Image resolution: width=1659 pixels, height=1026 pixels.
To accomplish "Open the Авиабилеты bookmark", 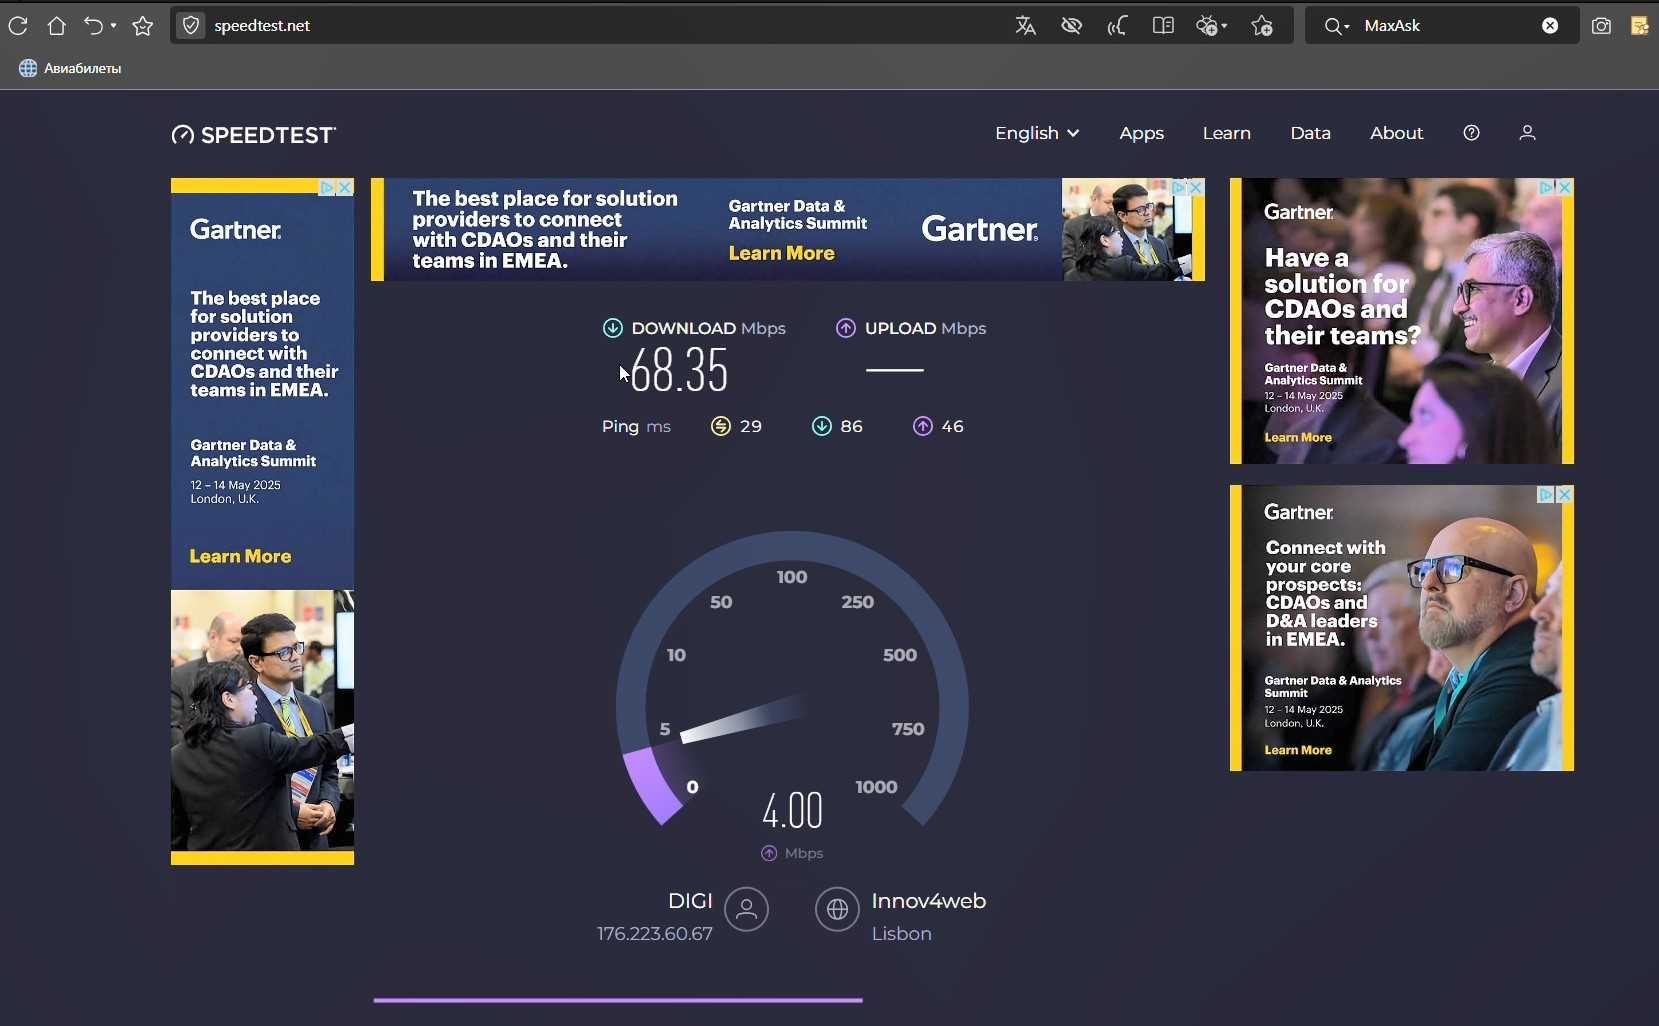I will pos(70,68).
